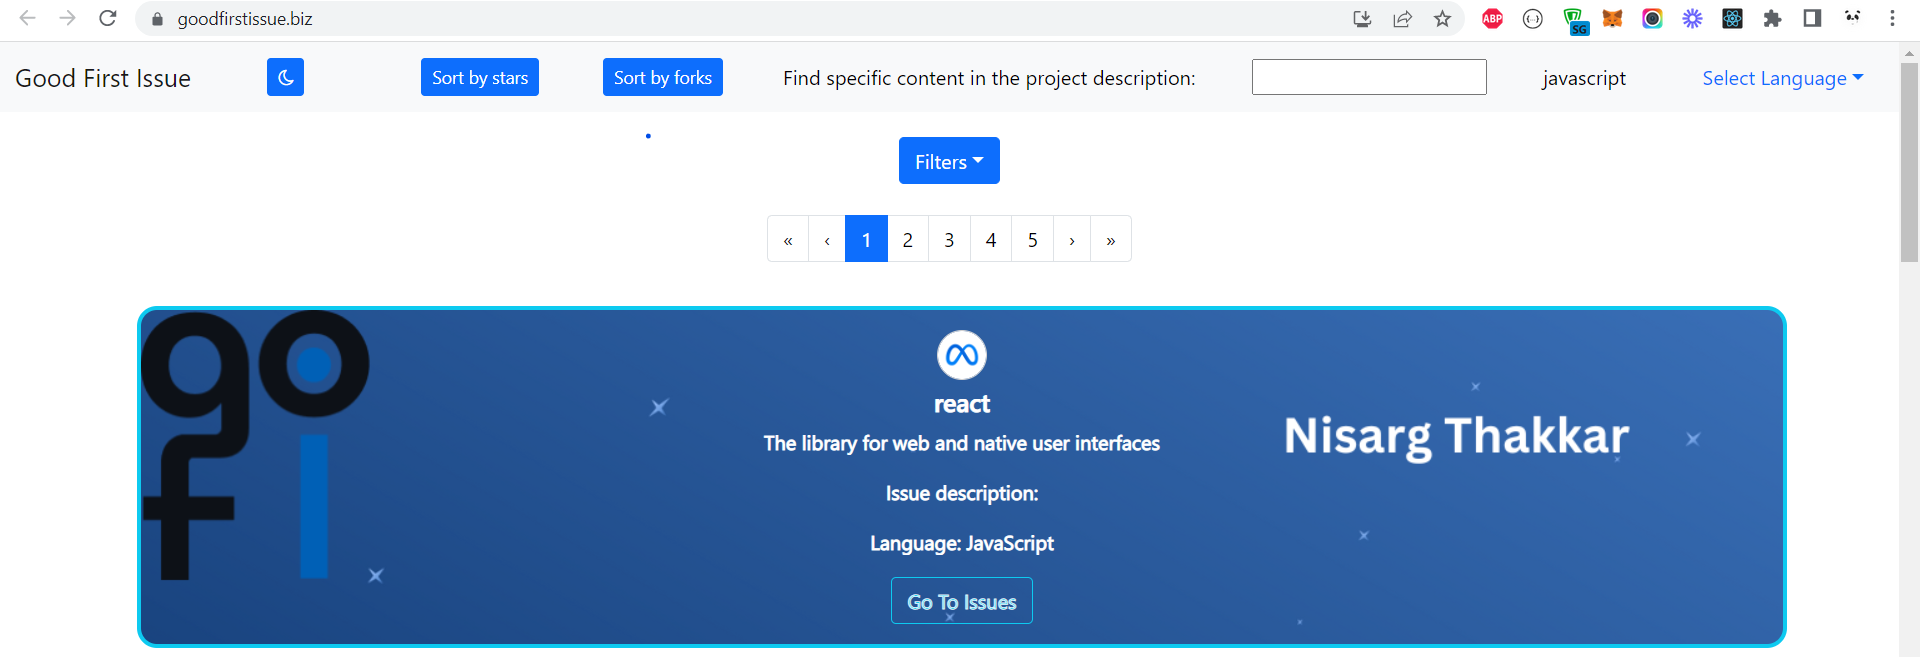Click the 'Issue description:' label
1920x657 pixels.
click(x=962, y=493)
